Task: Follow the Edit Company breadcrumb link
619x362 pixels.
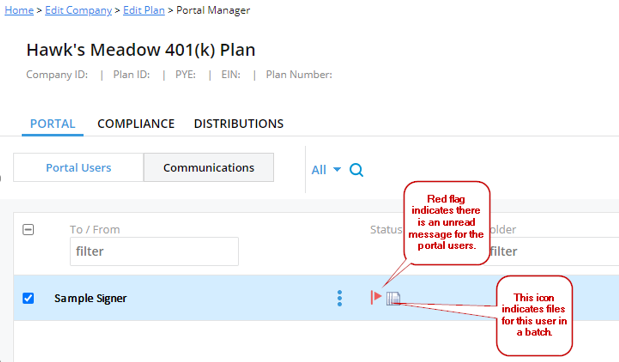Action: point(79,10)
